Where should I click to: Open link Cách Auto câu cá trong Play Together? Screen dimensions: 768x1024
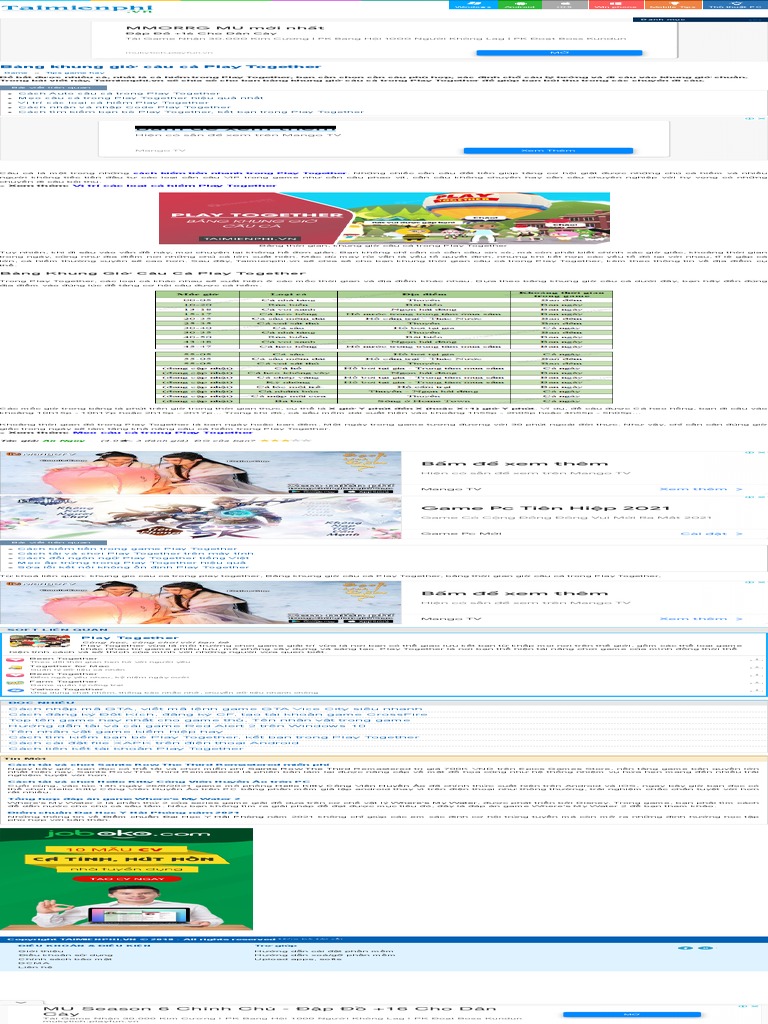(x=119, y=93)
